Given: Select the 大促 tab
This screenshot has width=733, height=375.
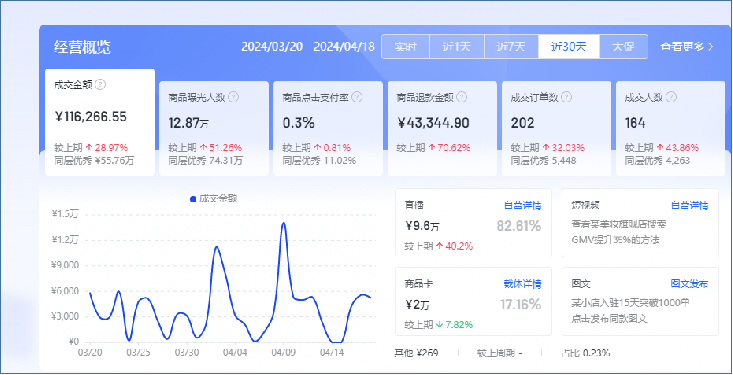Looking at the screenshot, I should tap(623, 46).
